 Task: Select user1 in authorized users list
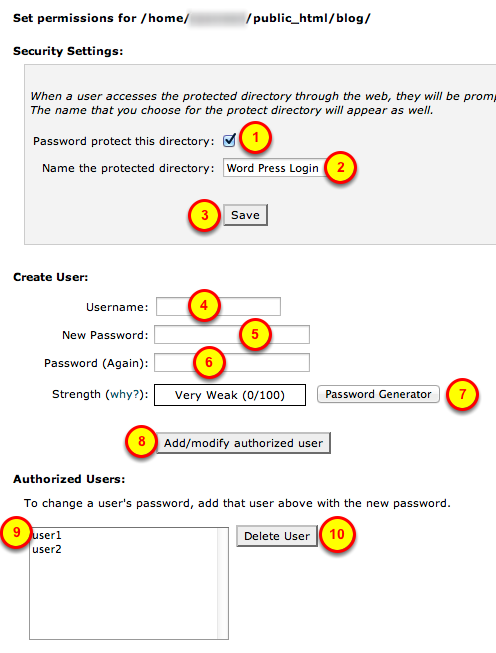coord(47,535)
